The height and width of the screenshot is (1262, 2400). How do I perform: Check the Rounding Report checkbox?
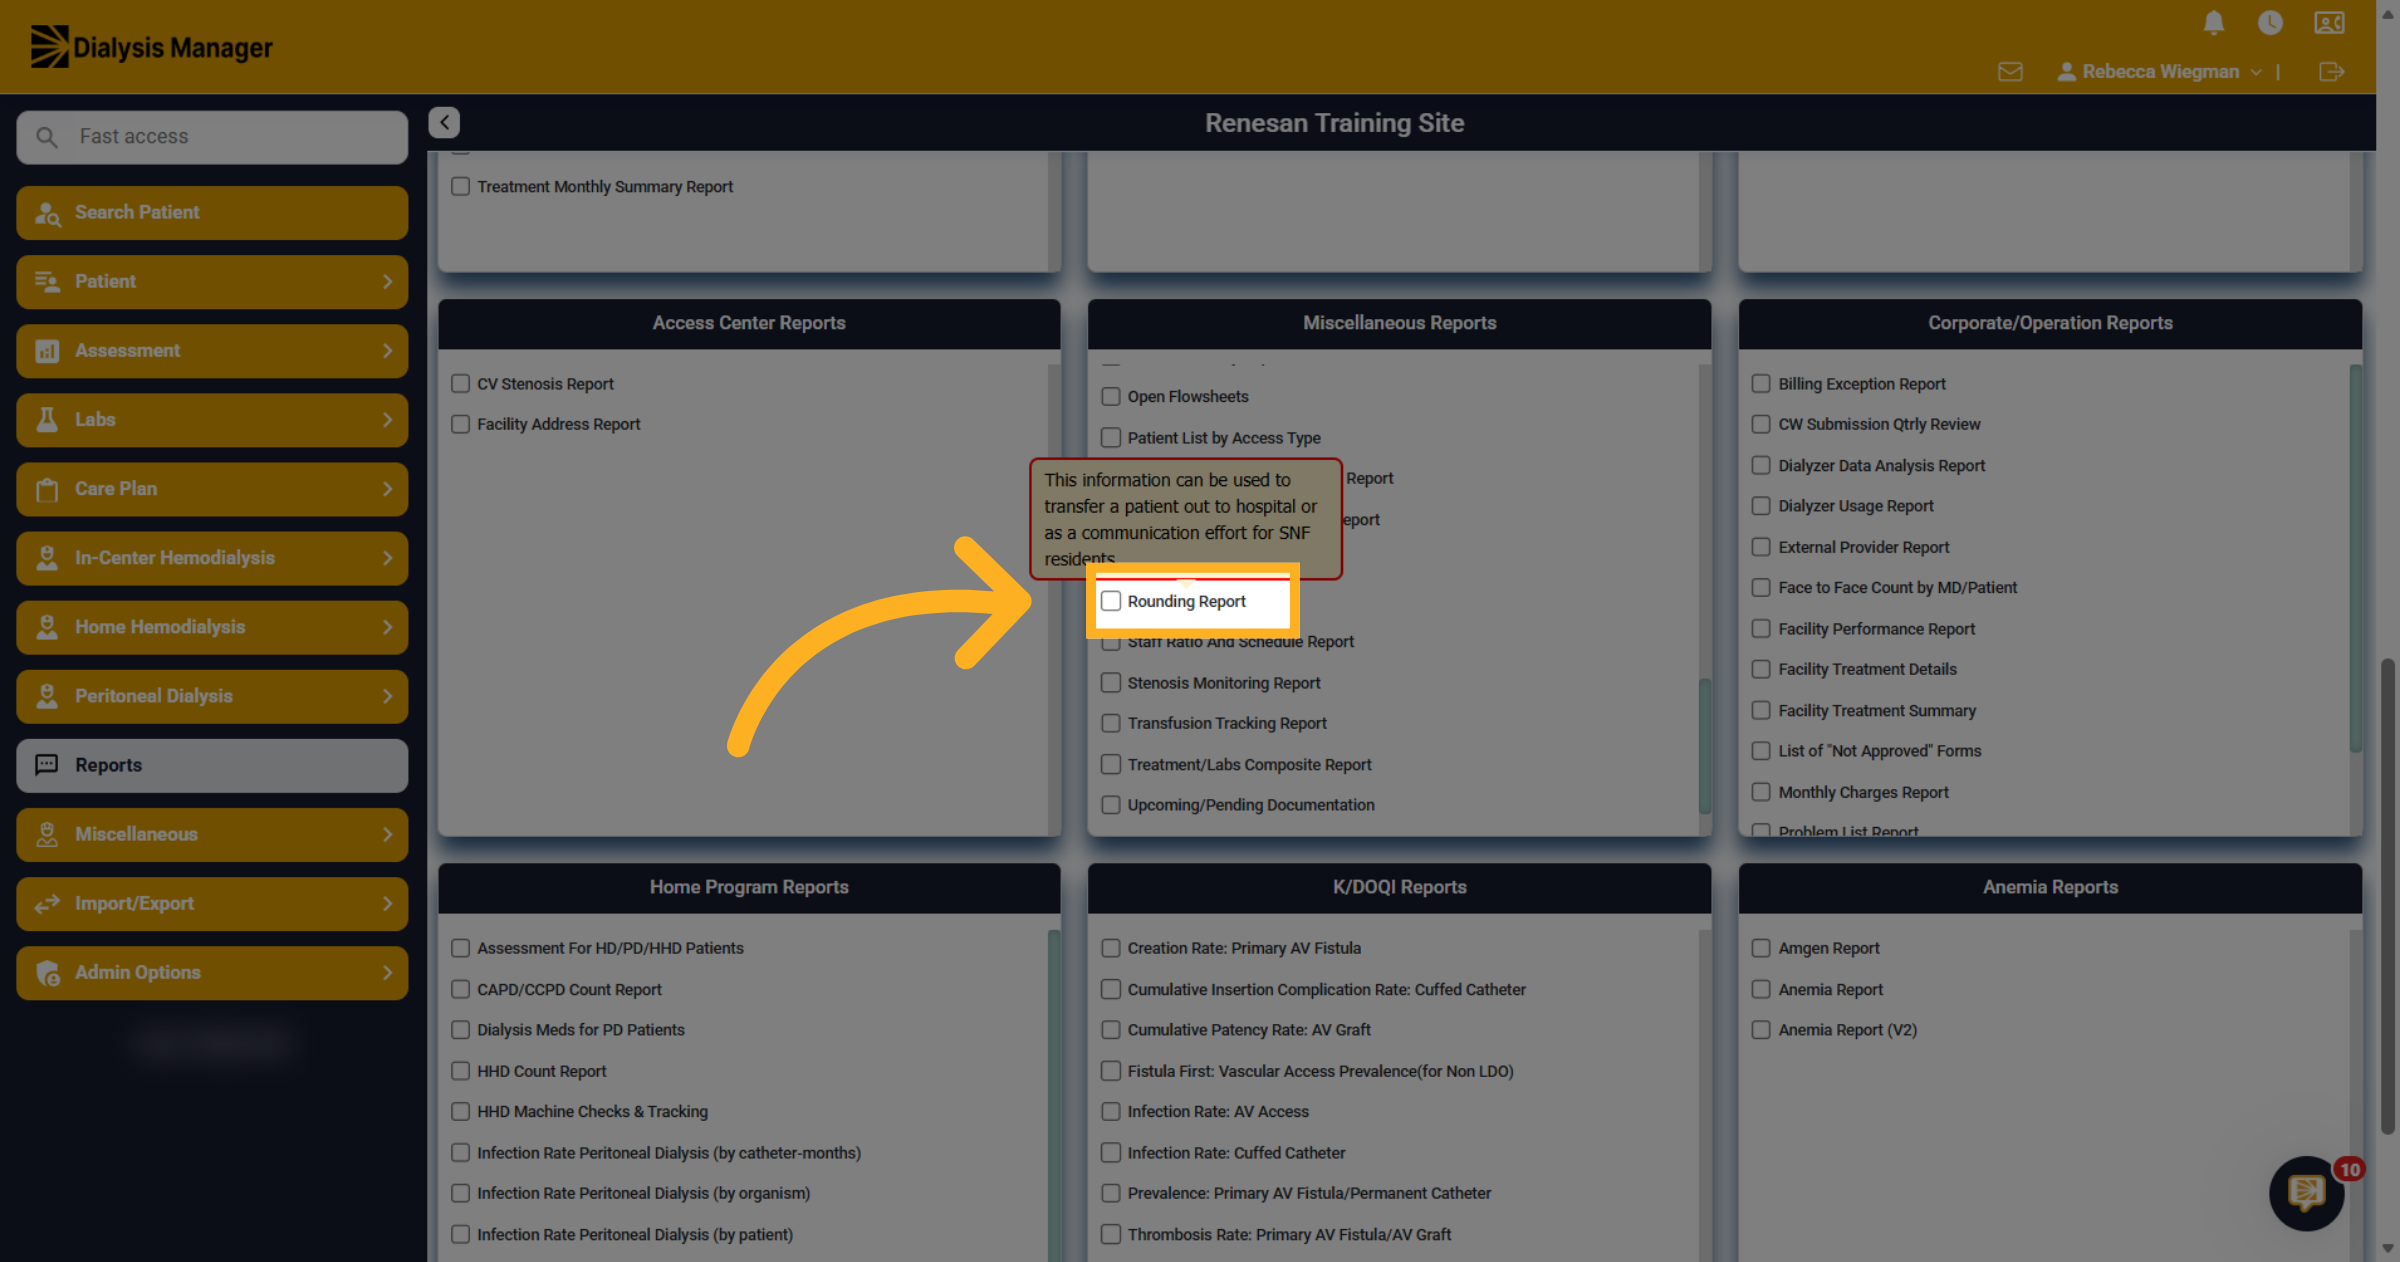coord(1111,601)
